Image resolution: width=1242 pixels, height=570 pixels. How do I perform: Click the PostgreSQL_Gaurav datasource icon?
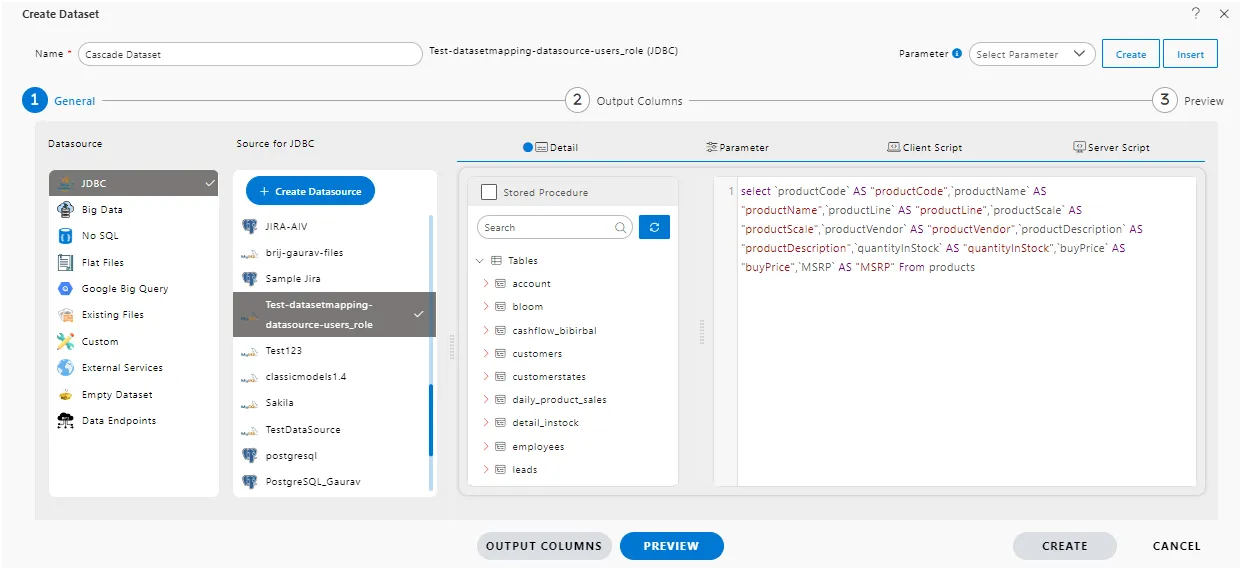[250, 481]
